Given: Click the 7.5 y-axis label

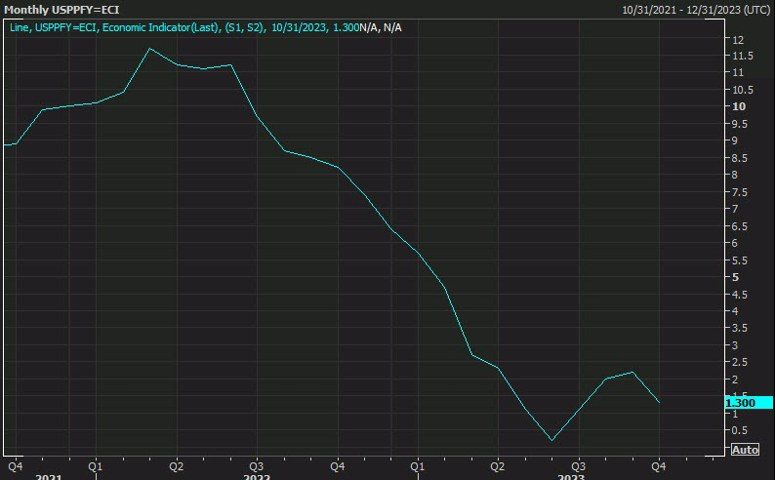Looking at the screenshot, I should pos(739,192).
